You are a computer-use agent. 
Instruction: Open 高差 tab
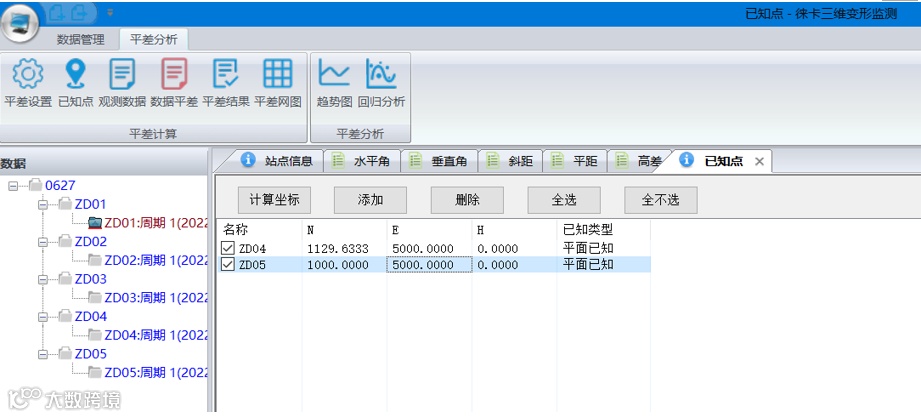(639, 161)
